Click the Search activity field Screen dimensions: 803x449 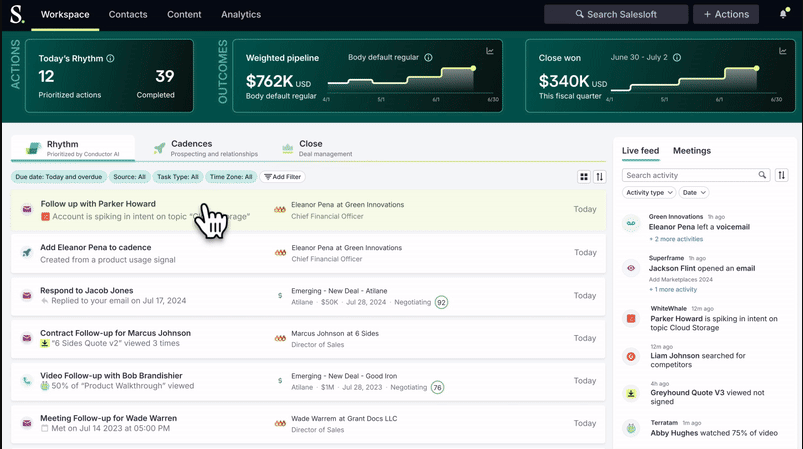point(688,175)
